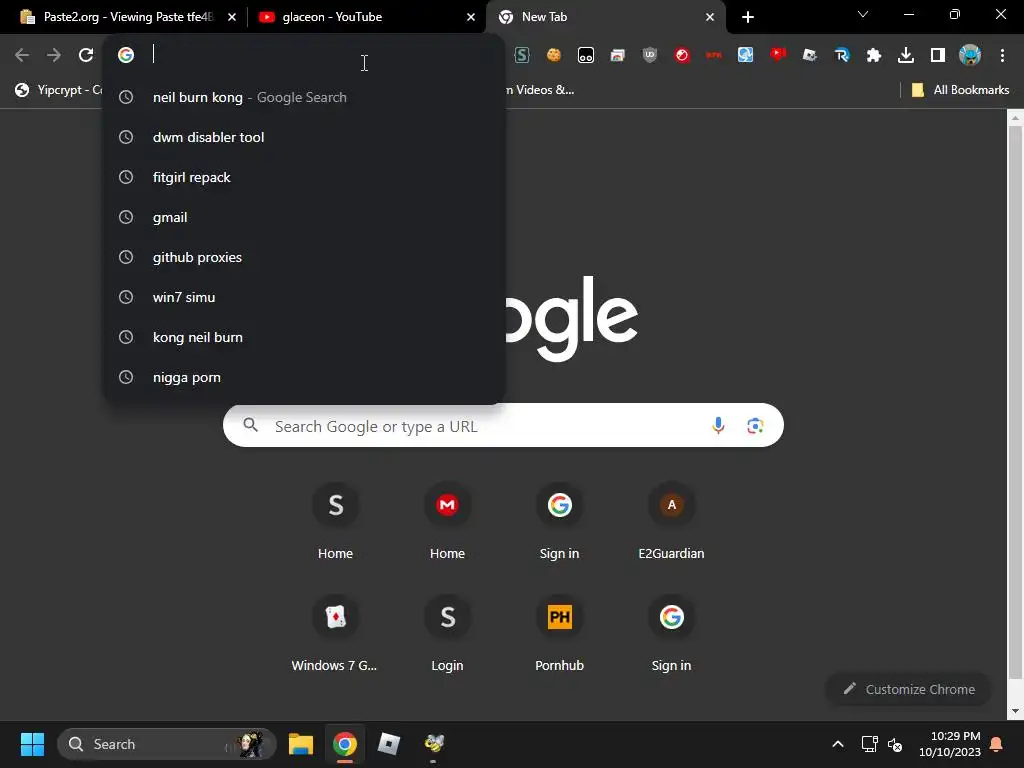
Task: Open the 'Sign in' shortcut beside E2Guardian
Action: click(560, 521)
